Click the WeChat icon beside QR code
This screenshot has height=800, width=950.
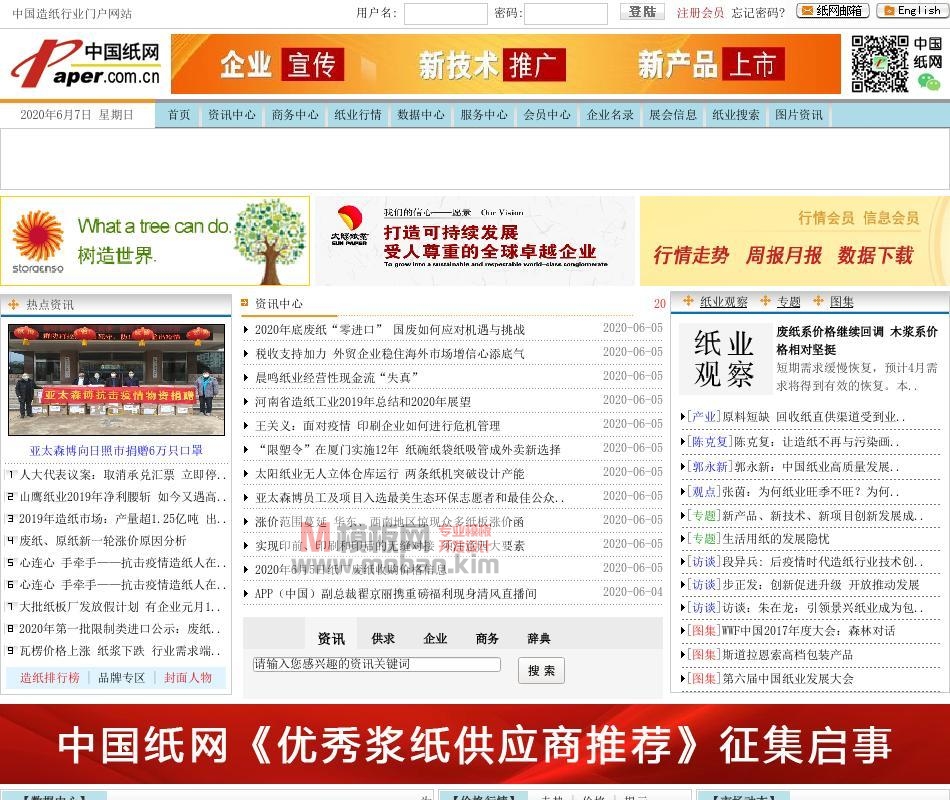928,82
